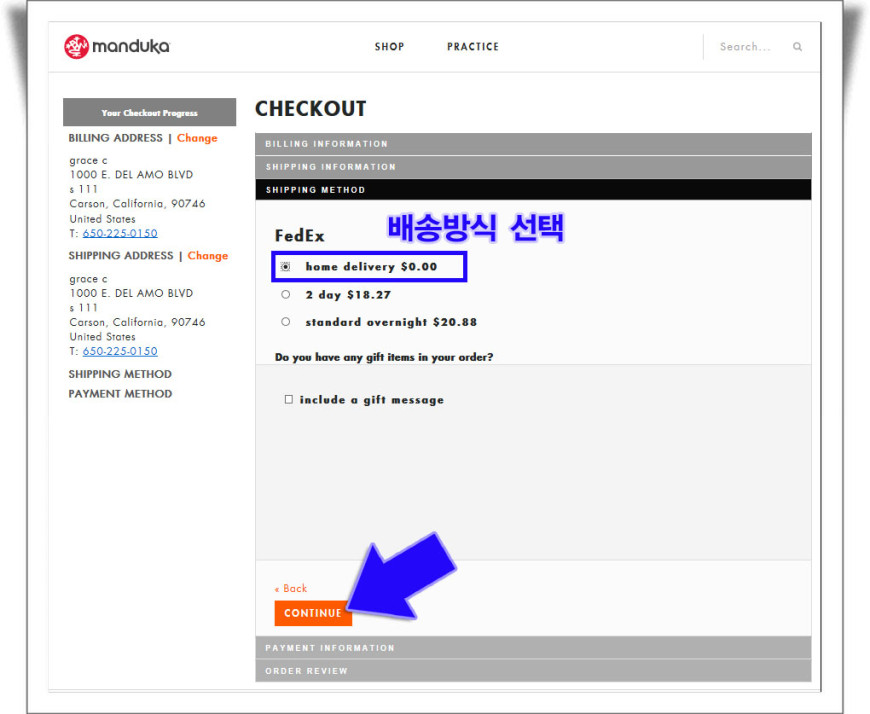Click the orange CONTINUE button

(313, 613)
